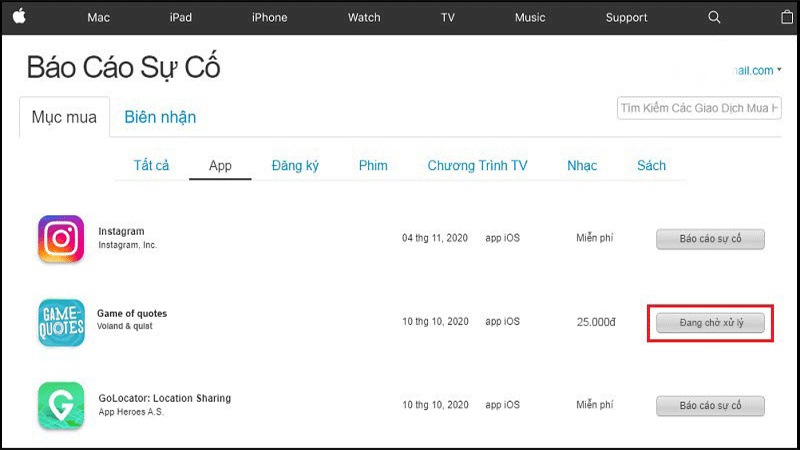Image resolution: width=800 pixels, height=450 pixels.
Task: Select the Nhạc category
Action: click(x=582, y=165)
